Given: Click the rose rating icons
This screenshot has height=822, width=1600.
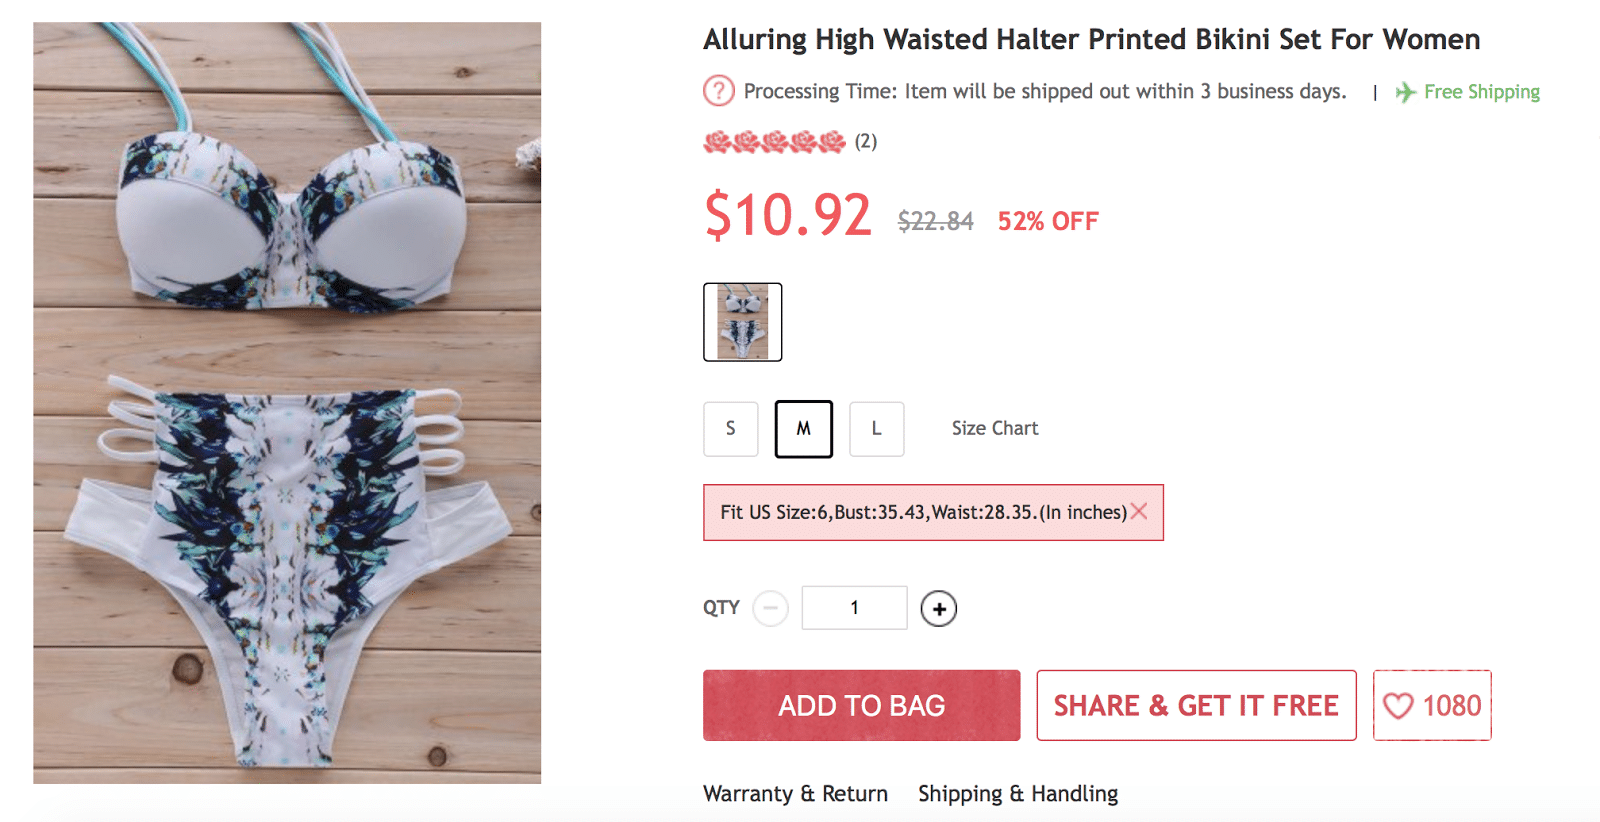Looking at the screenshot, I should (774, 142).
